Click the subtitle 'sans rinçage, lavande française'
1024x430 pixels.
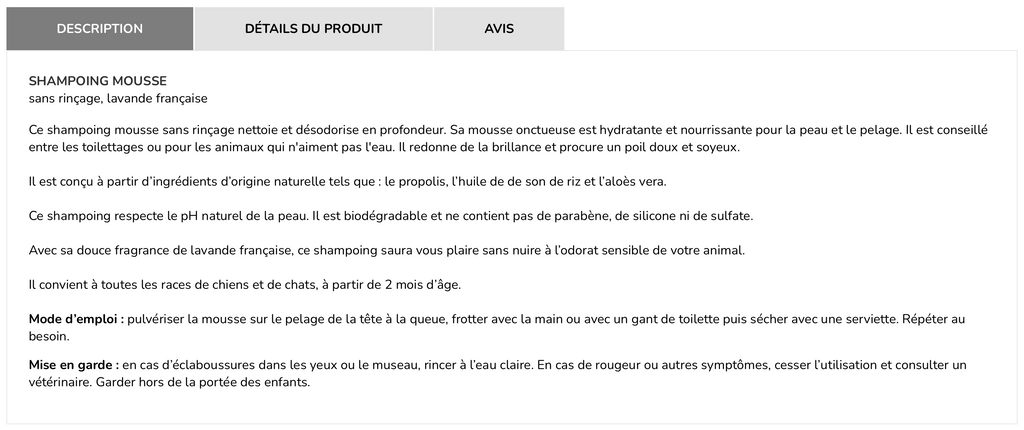click(x=118, y=98)
